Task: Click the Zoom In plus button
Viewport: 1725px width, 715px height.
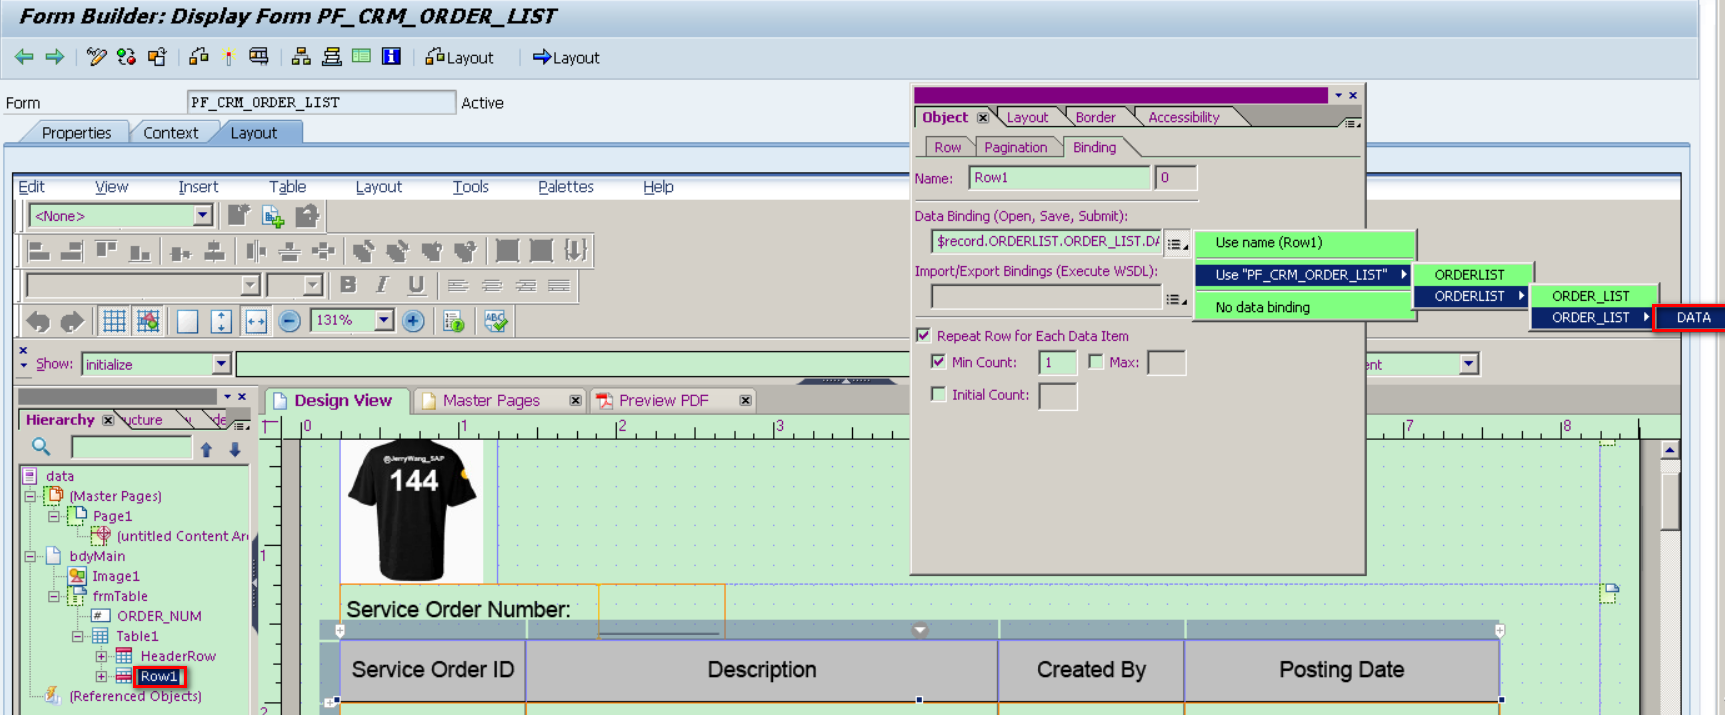Action: (413, 321)
